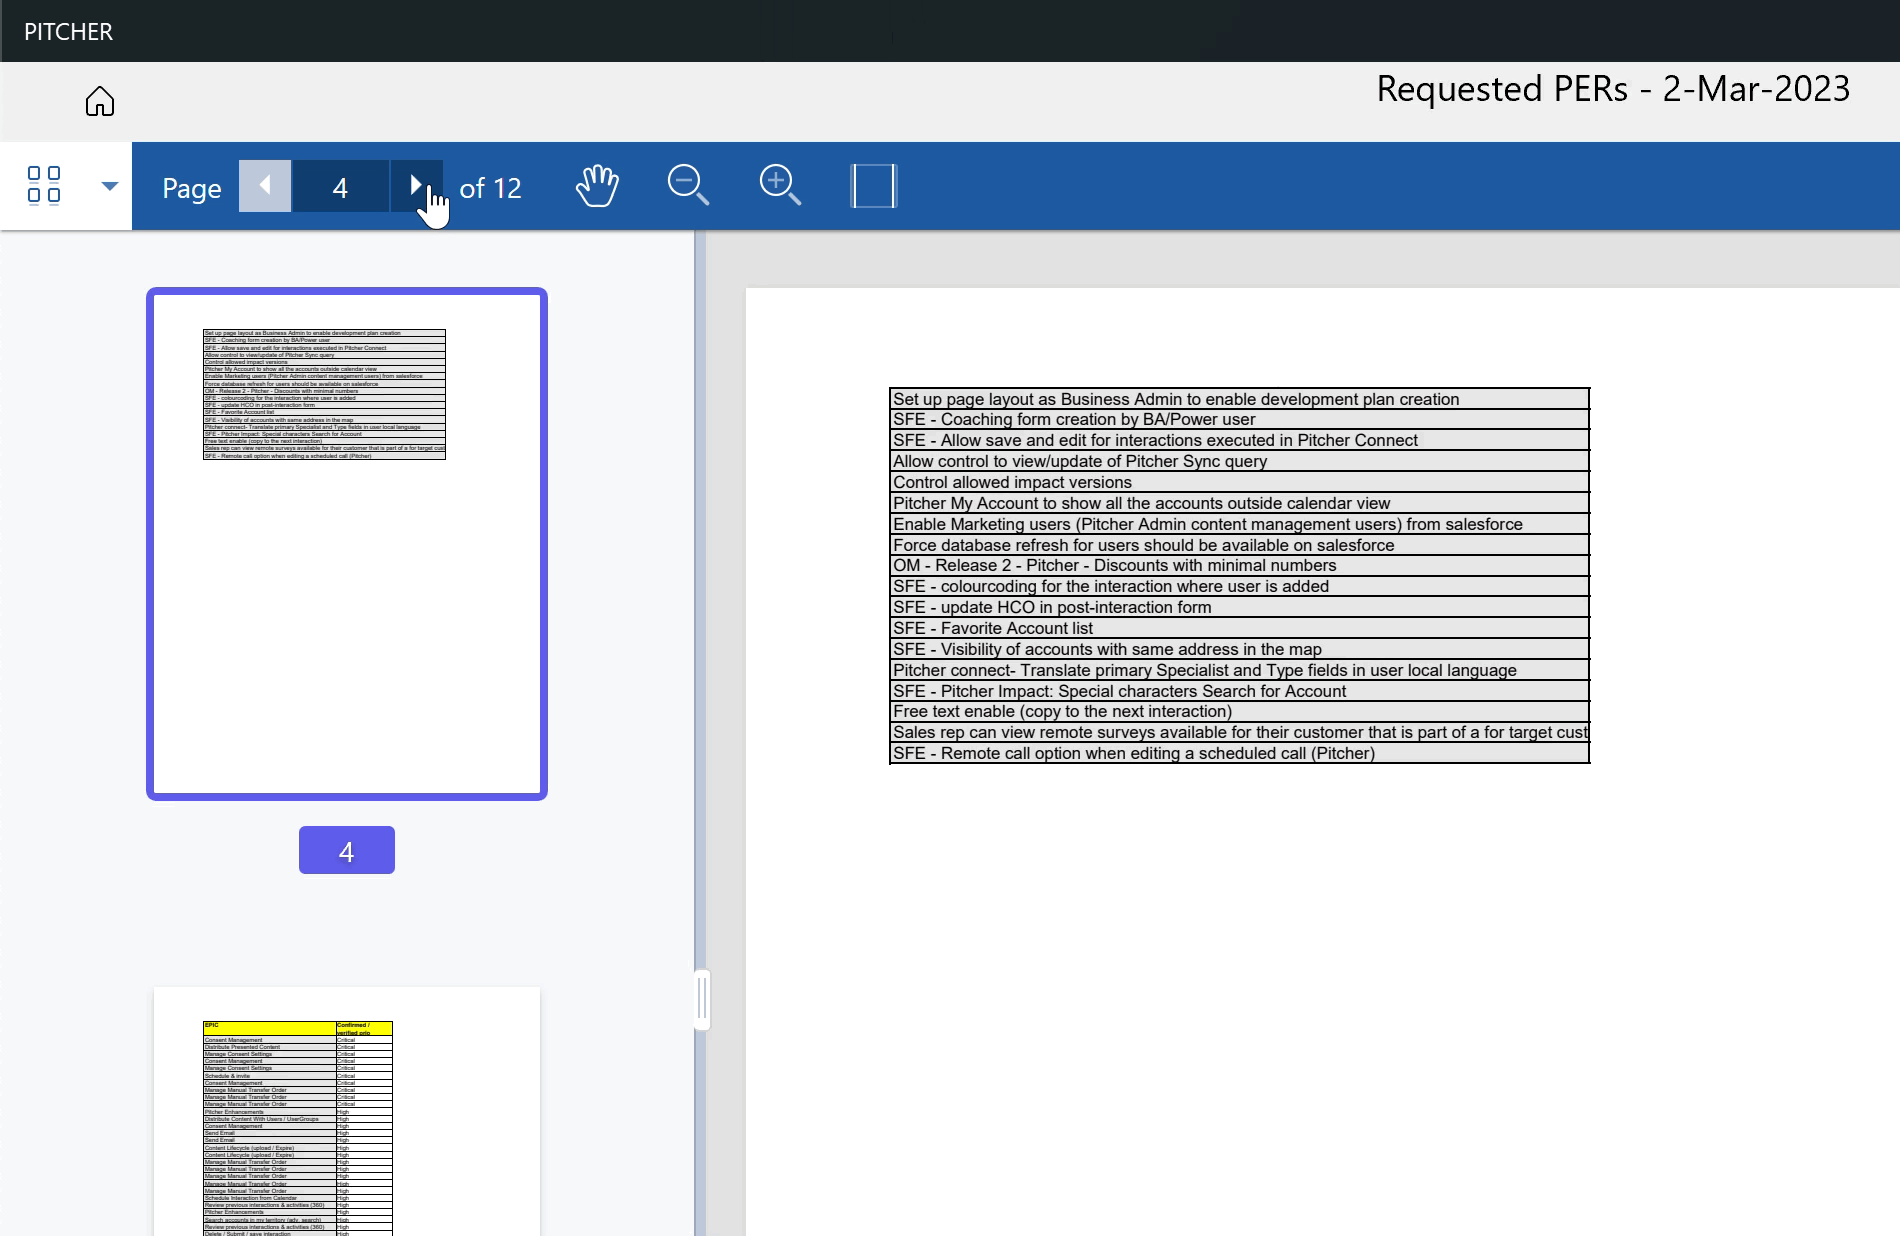Grab the sidebar resize handle
The height and width of the screenshot is (1236, 1900).
pos(702,998)
